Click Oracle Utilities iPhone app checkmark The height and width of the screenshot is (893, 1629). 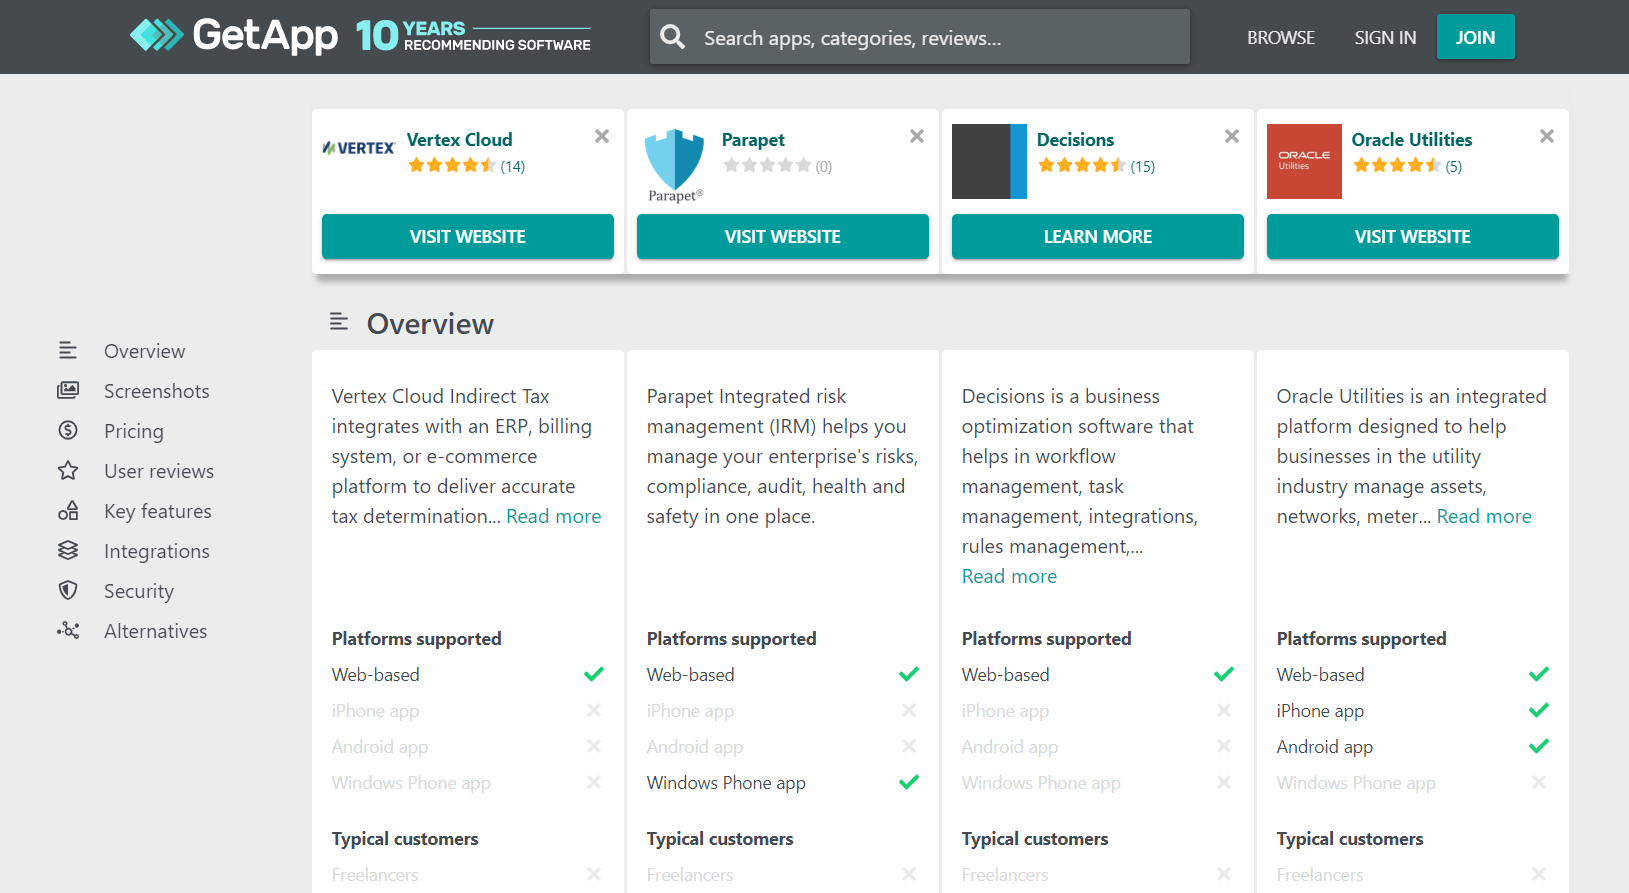1539,710
